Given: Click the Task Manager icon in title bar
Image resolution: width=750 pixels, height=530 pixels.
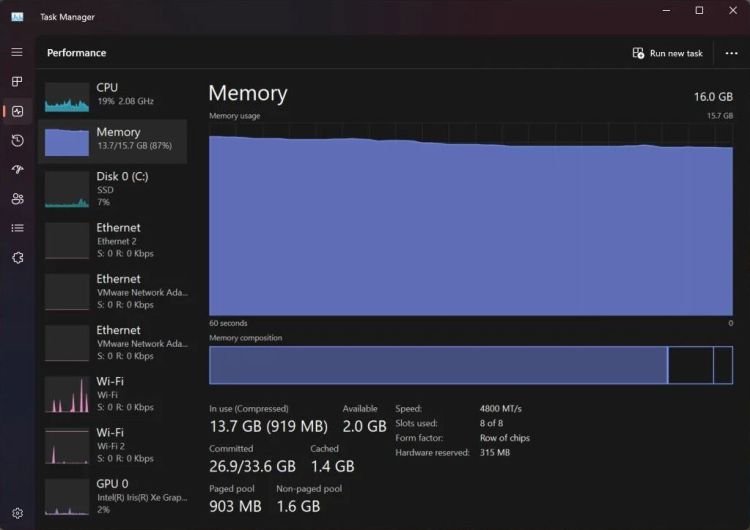Looking at the screenshot, I should (x=17, y=16).
